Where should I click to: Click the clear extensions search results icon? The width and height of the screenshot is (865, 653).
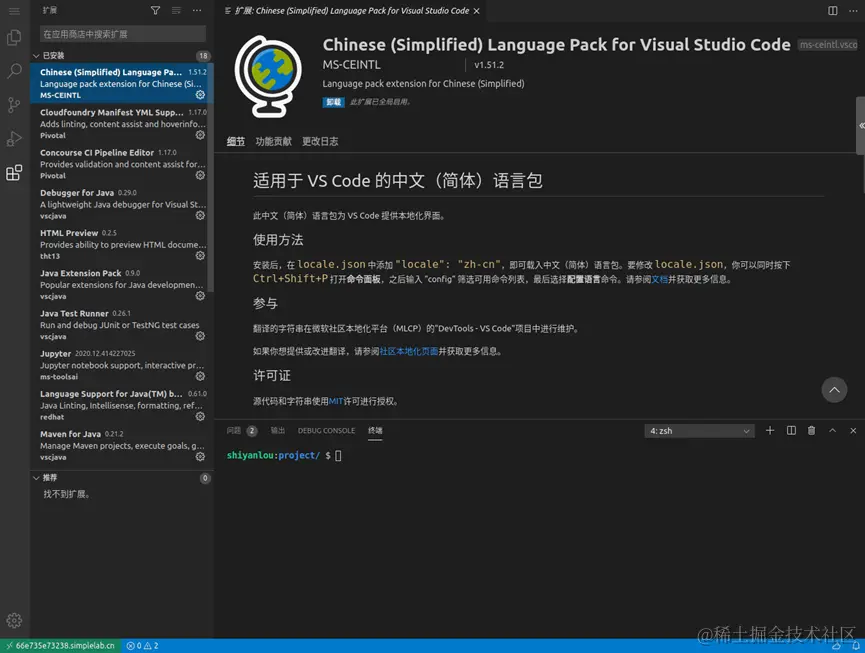pos(176,10)
